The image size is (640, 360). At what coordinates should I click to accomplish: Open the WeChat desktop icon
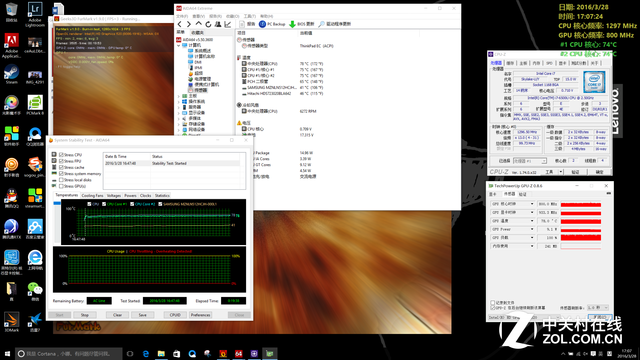point(35,291)
